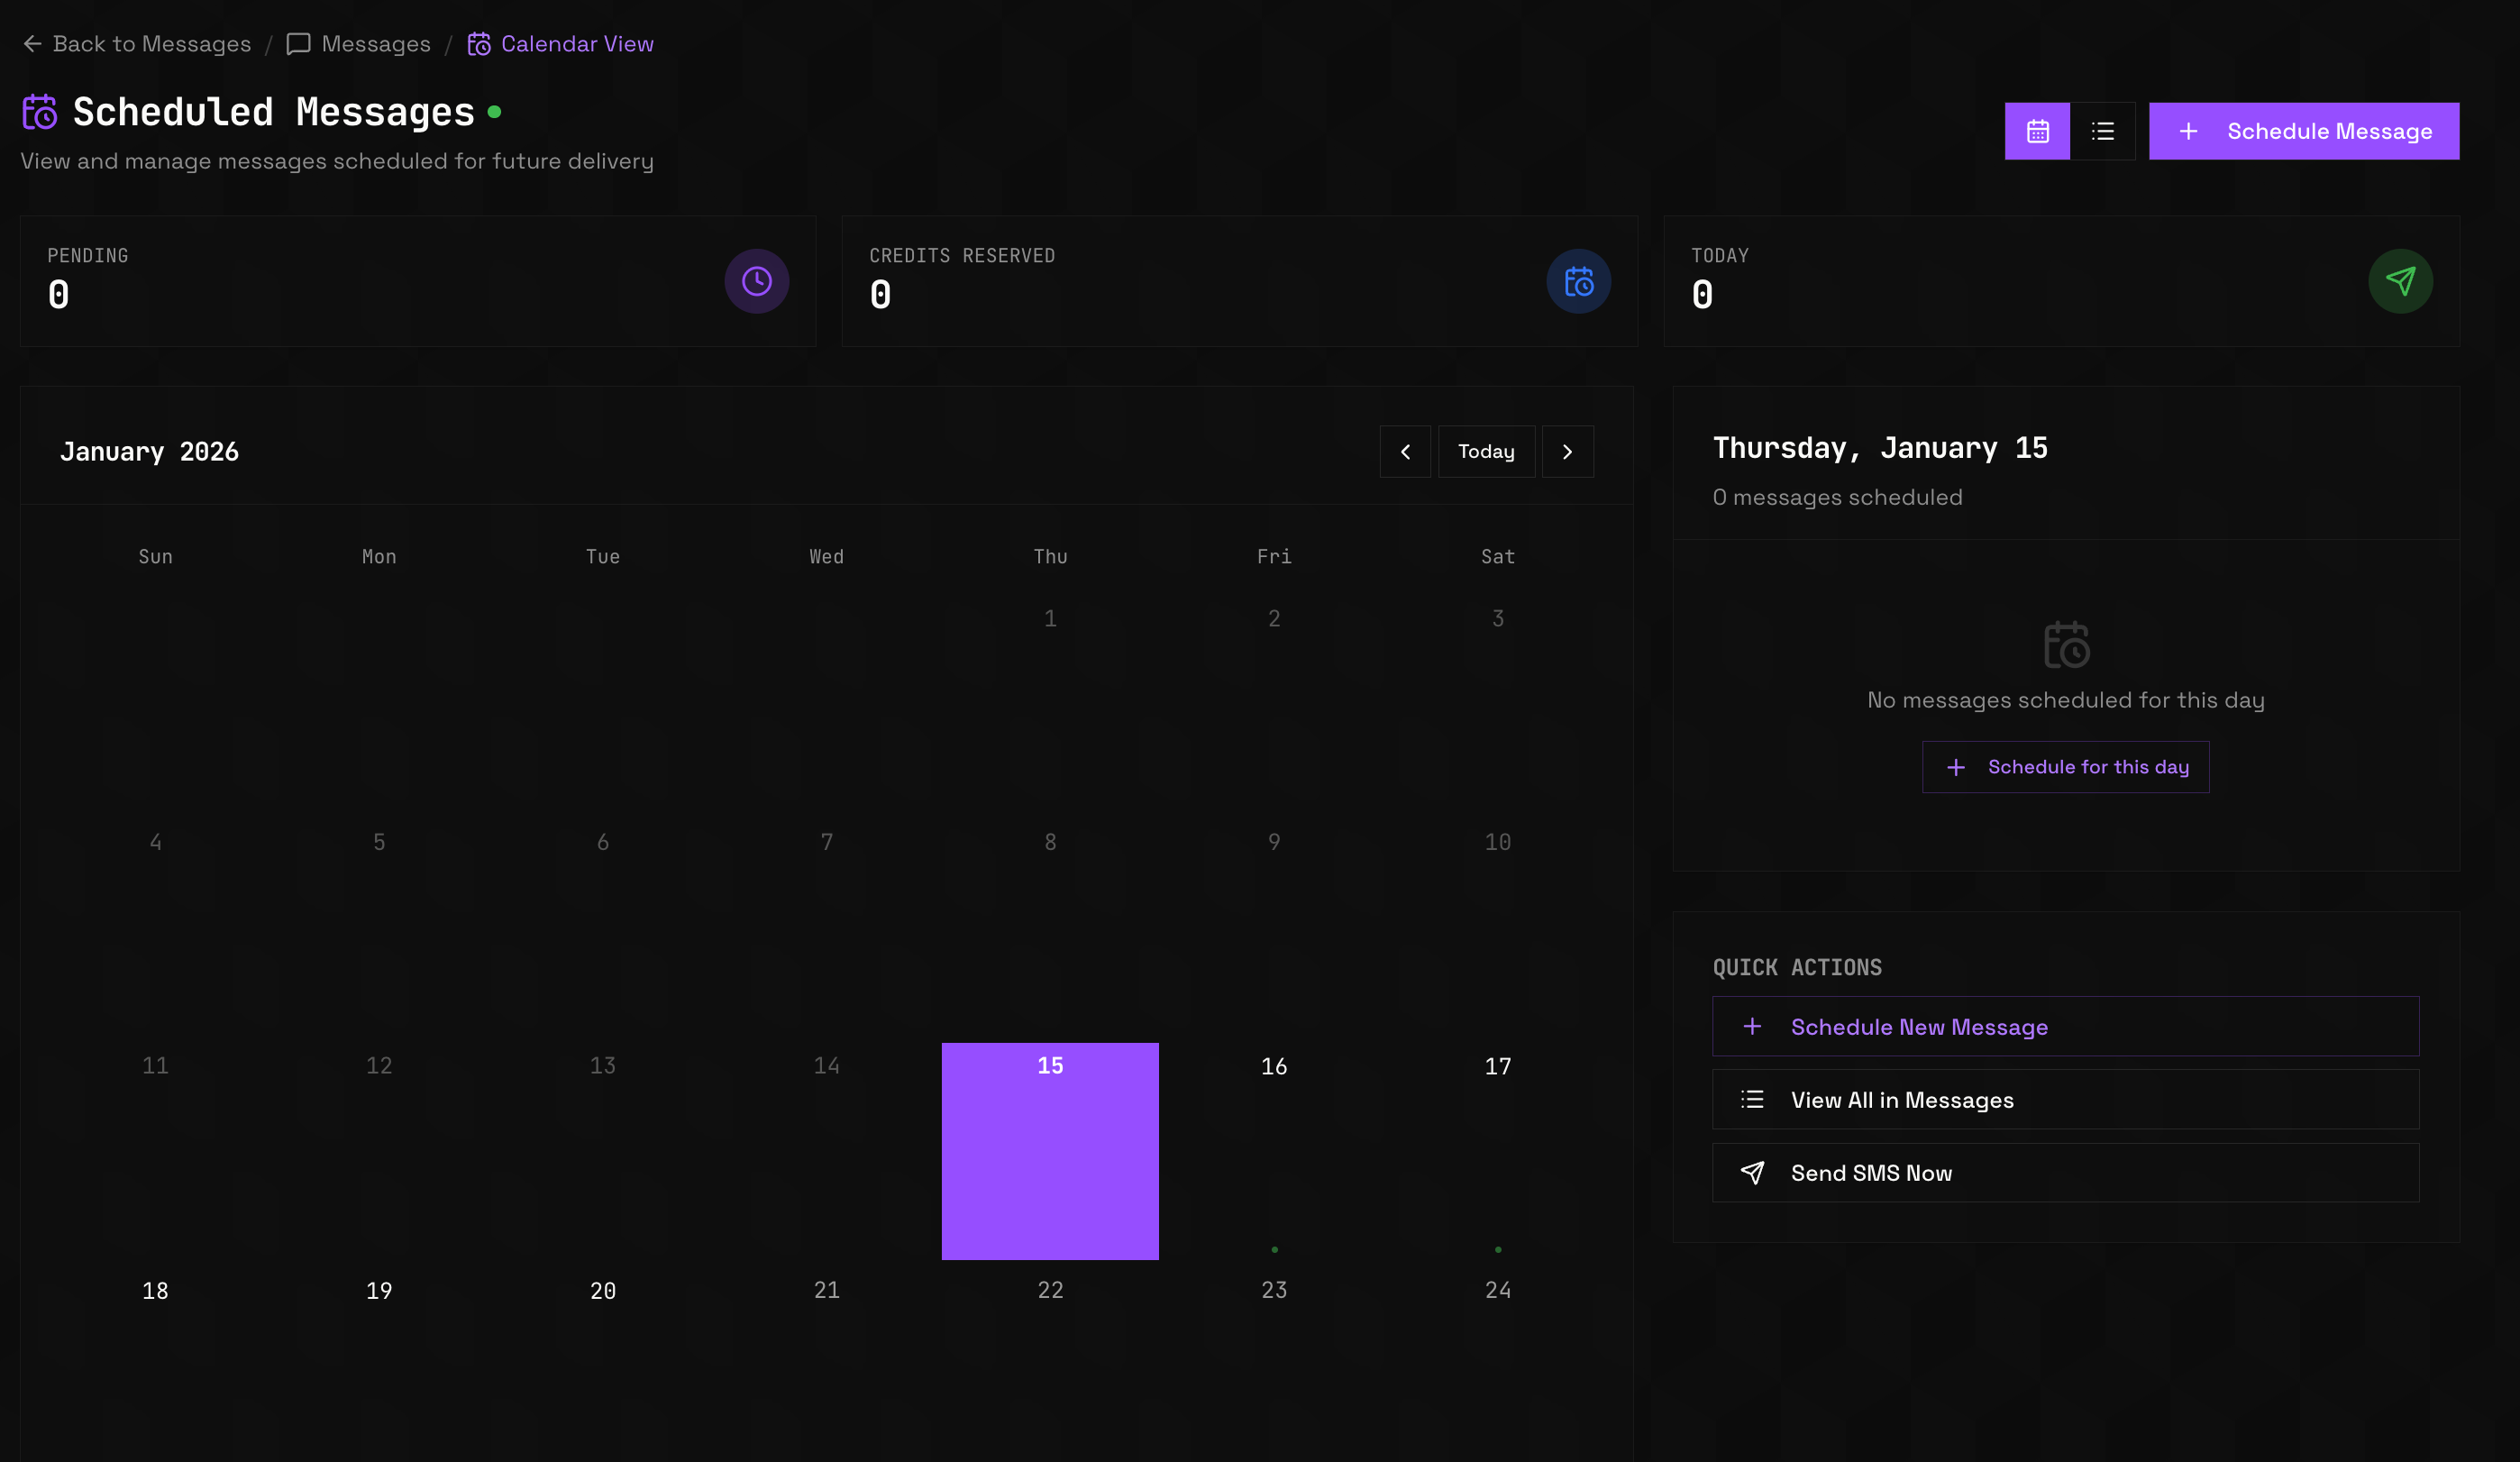Jump back using the Today button
The image size is (2520, 1462).
click(1486, 451)
